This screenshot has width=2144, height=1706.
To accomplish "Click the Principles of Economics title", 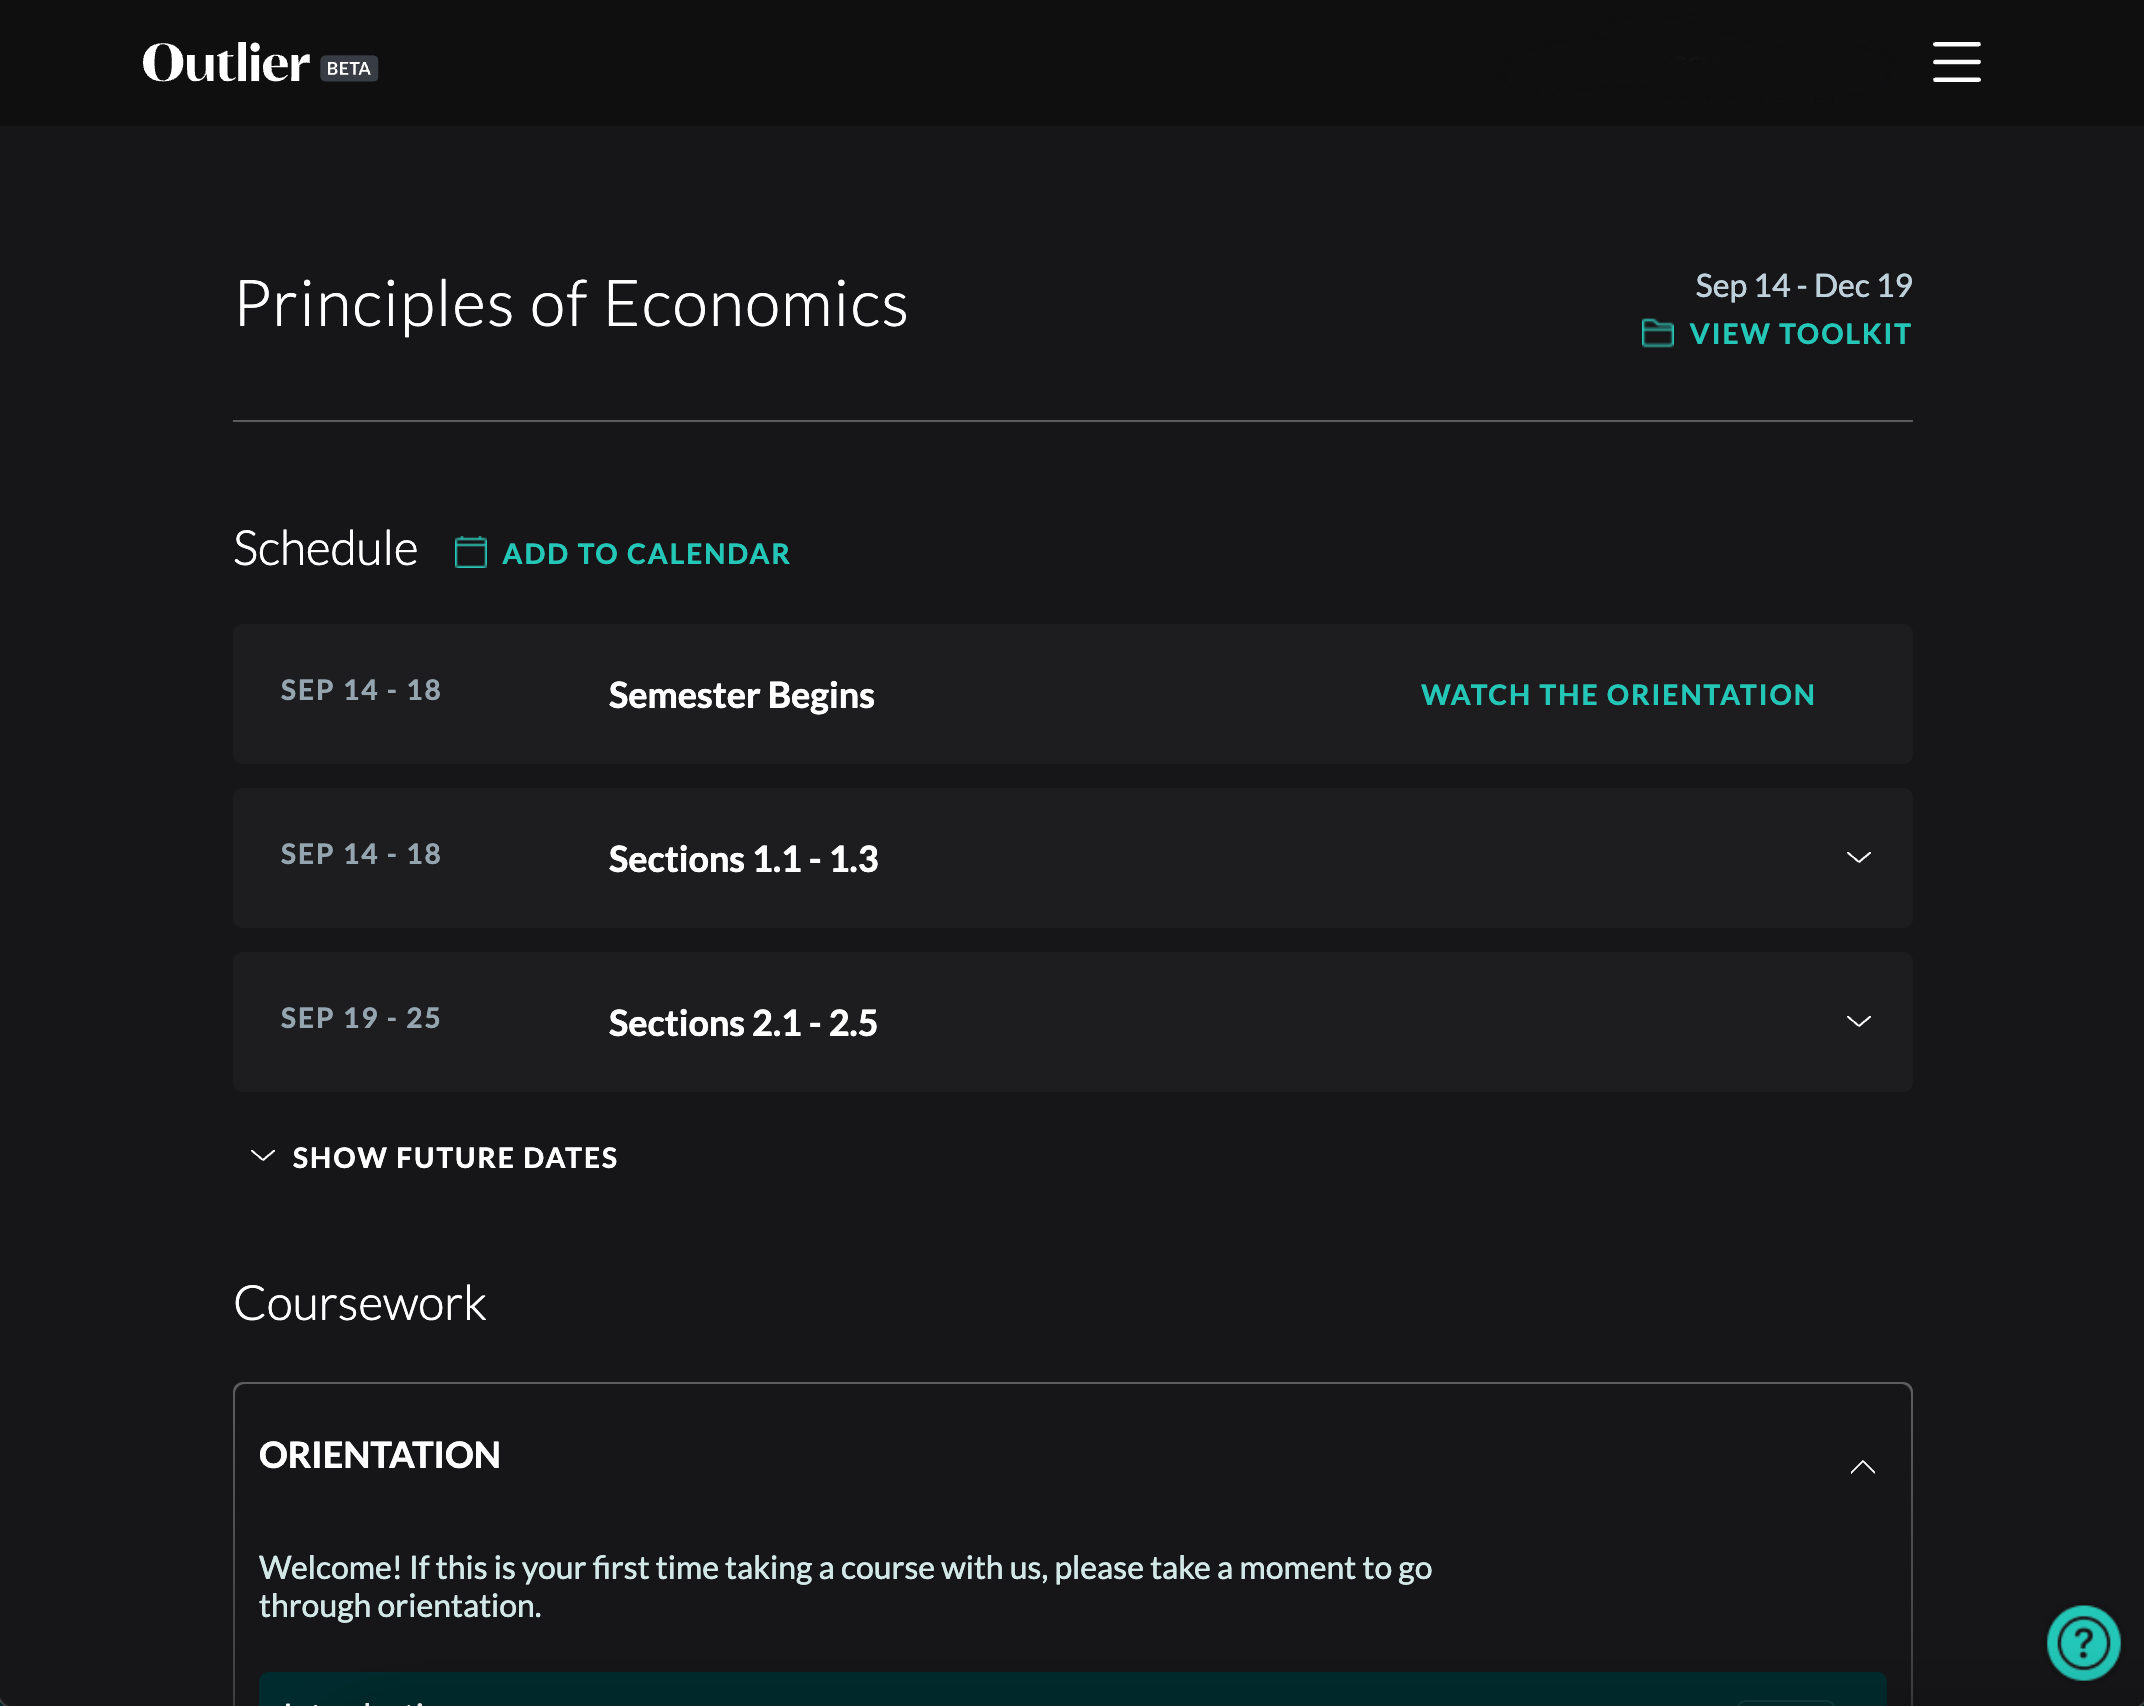I will [571, 304].
